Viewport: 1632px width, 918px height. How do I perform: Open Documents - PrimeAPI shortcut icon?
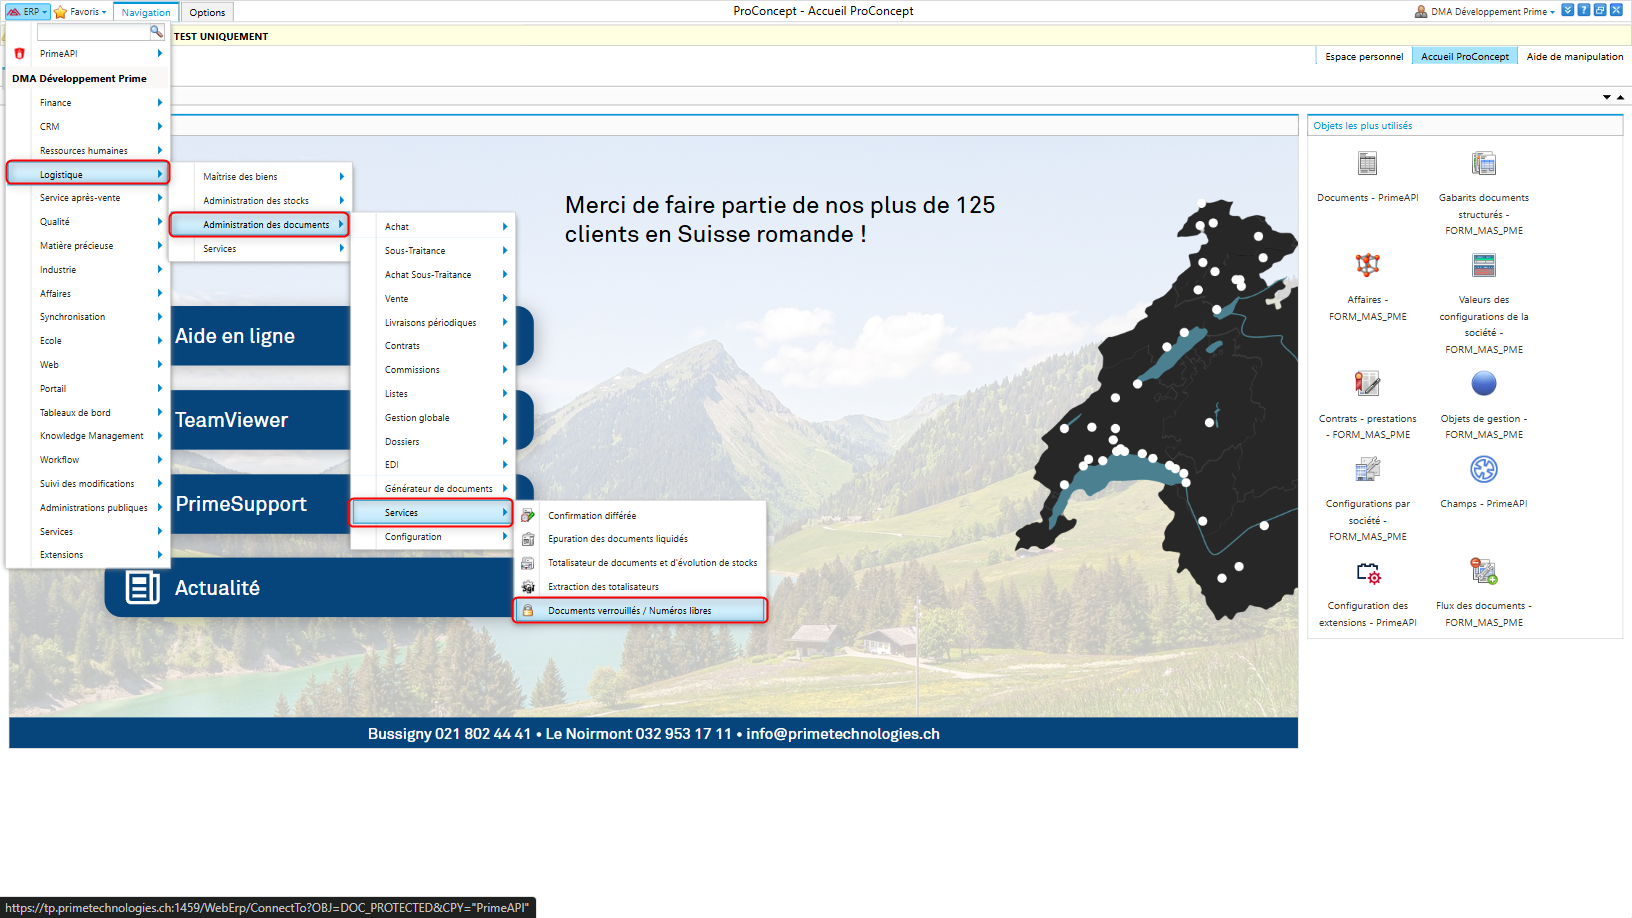pyautogui.click(x=1367, y=164)
